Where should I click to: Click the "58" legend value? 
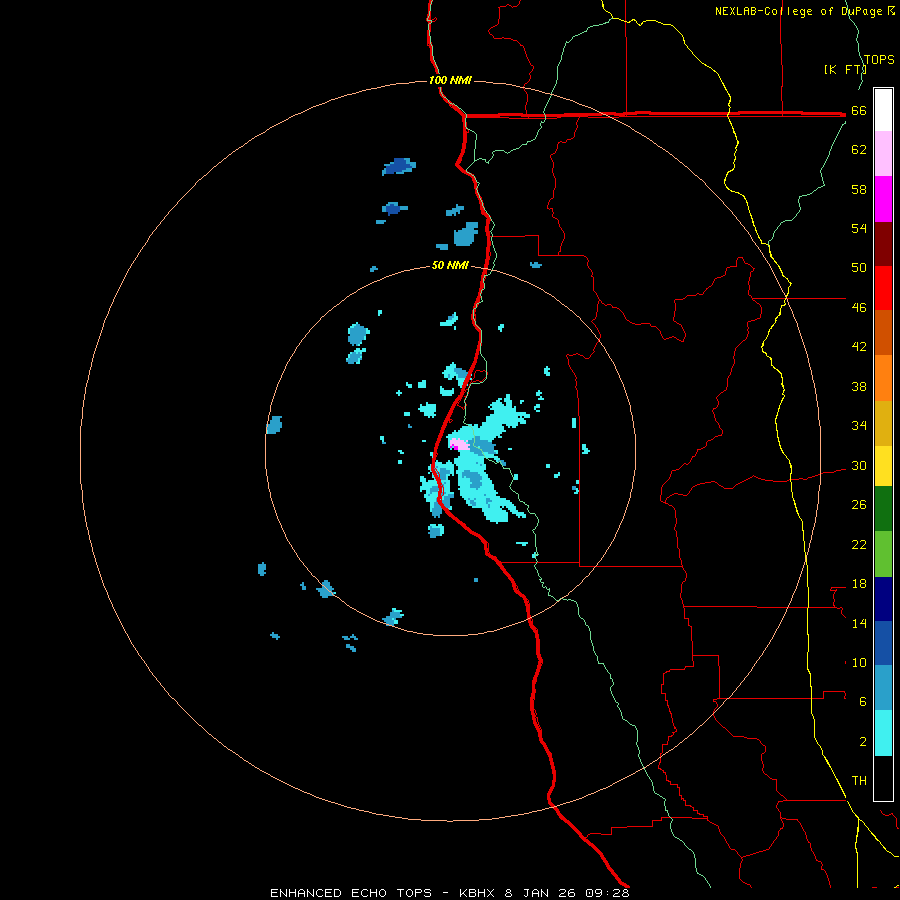pyautogui.click(x=859, y=189)
